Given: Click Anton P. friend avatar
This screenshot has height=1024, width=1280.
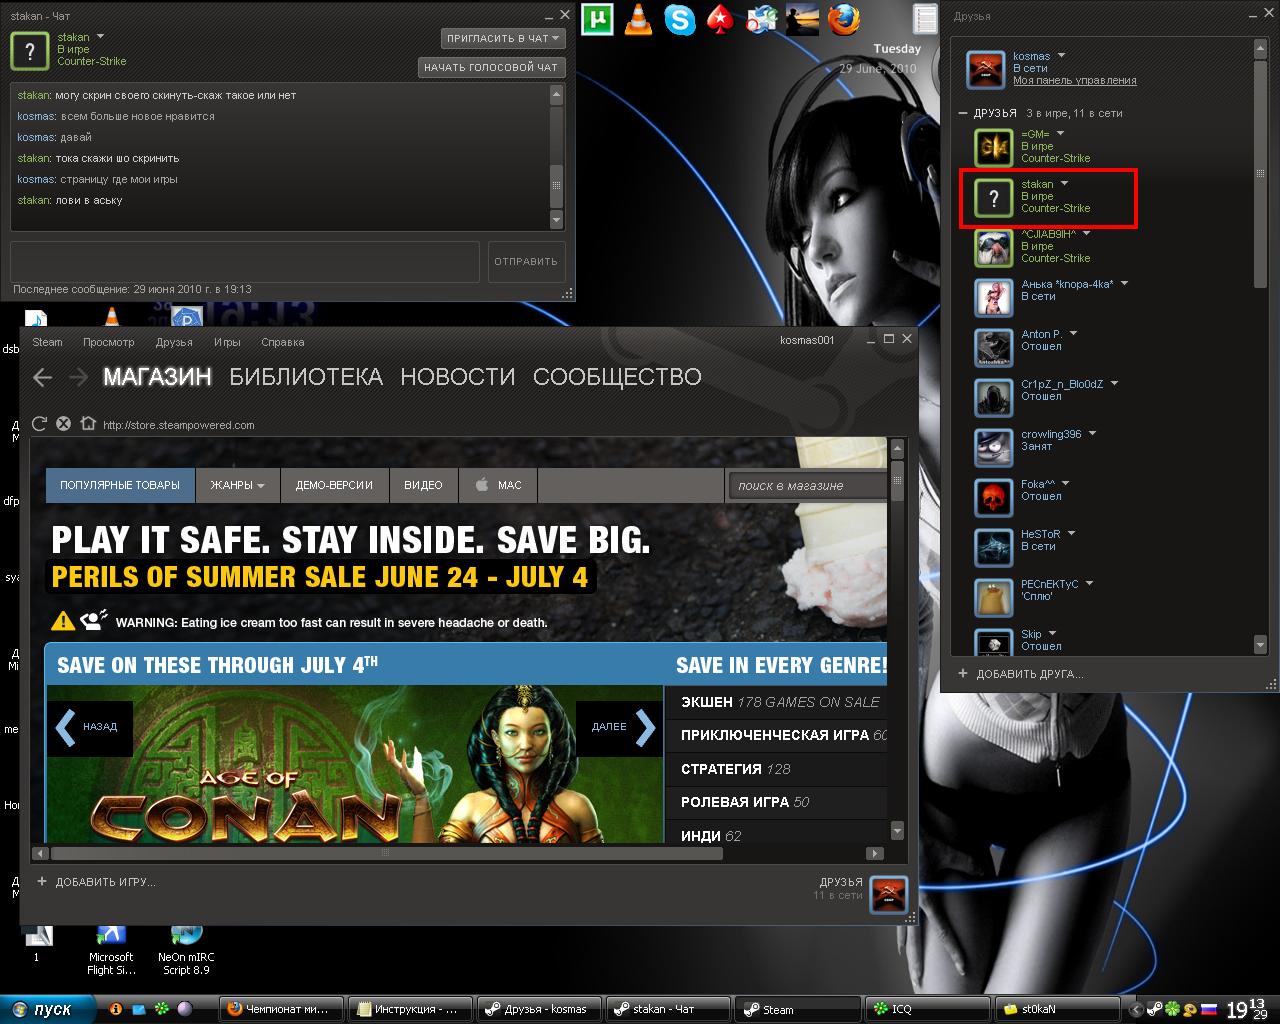Looking at the screenshot, I should tap(994, 348).
